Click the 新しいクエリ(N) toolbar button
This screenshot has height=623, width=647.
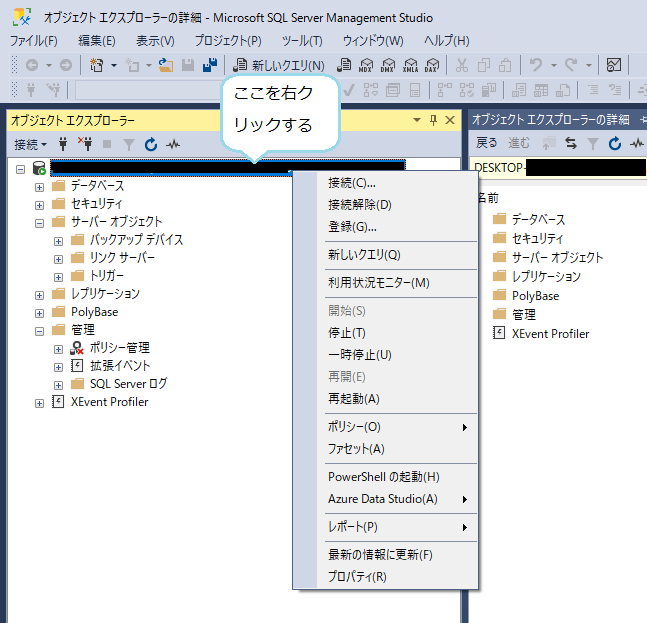[x=279, y=65]
